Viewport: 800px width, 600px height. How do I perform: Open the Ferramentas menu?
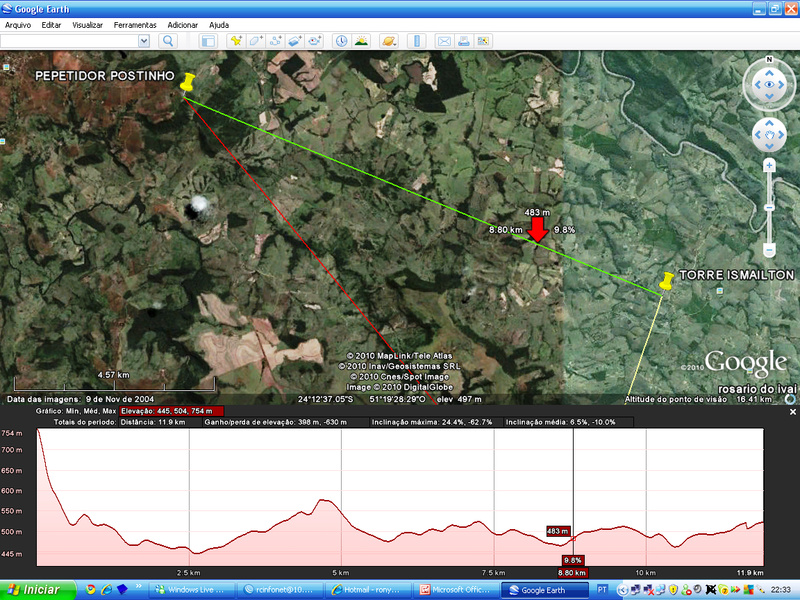point(135,25)
